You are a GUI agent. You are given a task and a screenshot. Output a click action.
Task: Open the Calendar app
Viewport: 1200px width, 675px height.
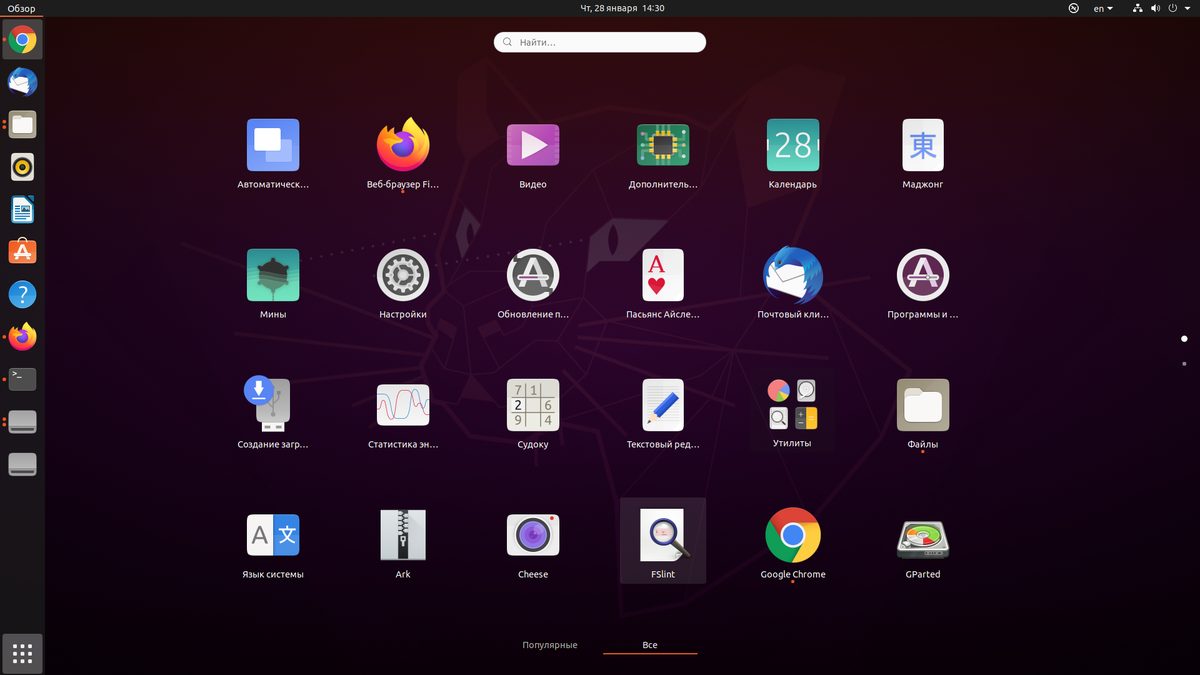pos(793,146)
